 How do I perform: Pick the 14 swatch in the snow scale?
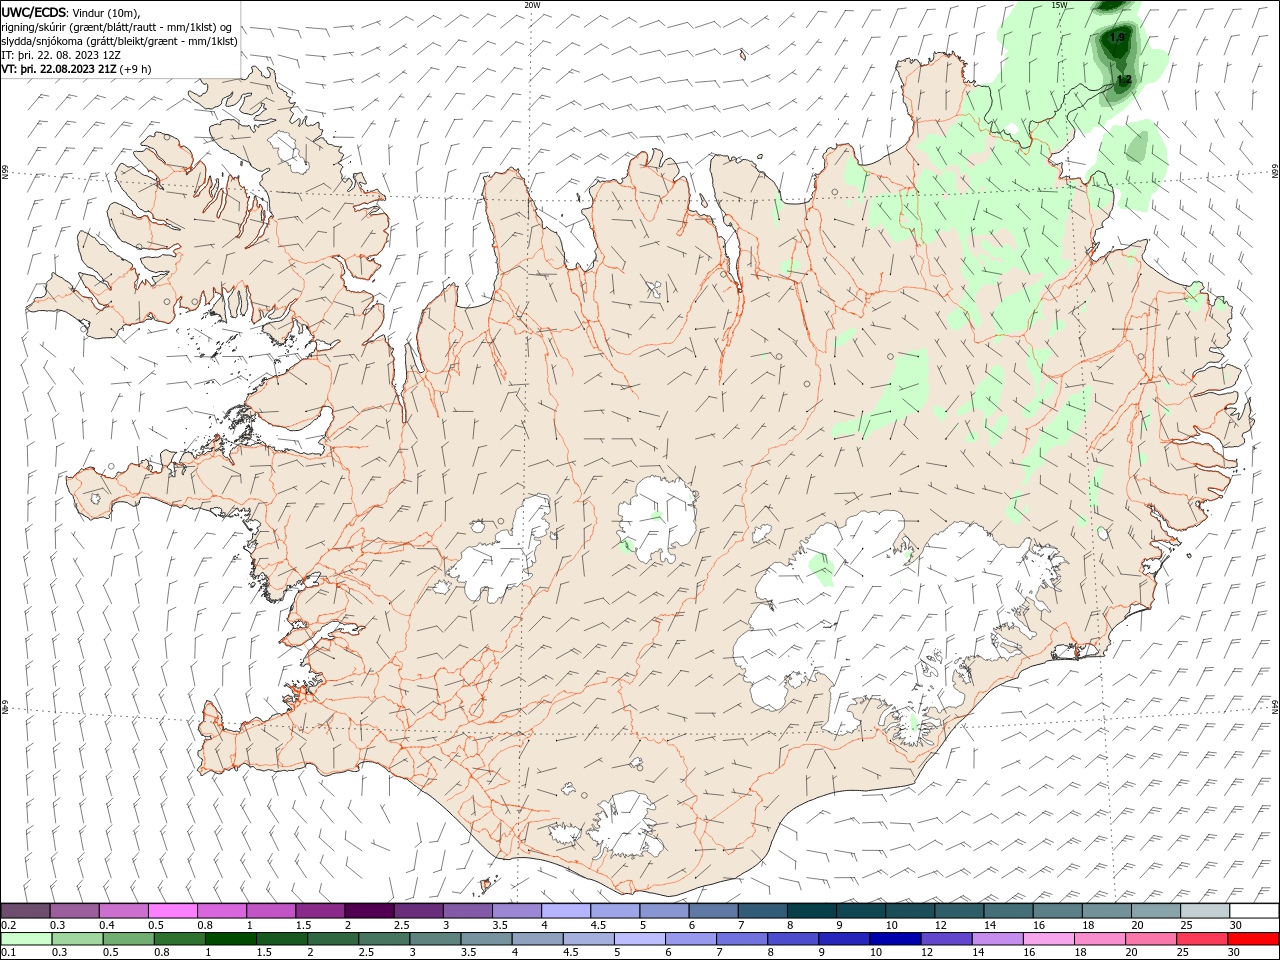click(1008, 910)
